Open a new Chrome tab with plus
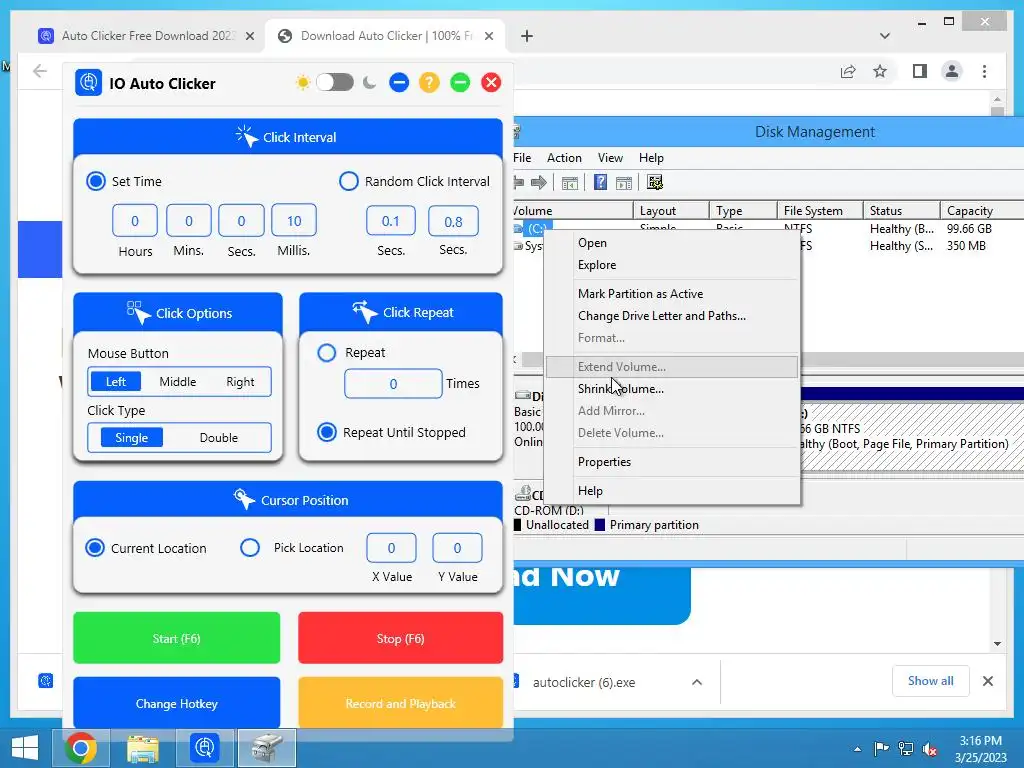This screenshot has width=1024, height=768. click(x=527, y=36)
